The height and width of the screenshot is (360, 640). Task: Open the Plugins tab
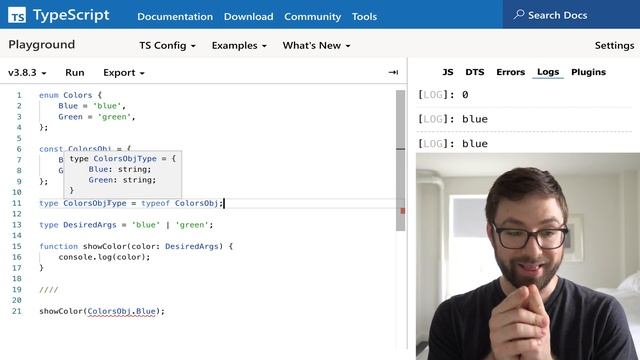(x=588, y=72)
